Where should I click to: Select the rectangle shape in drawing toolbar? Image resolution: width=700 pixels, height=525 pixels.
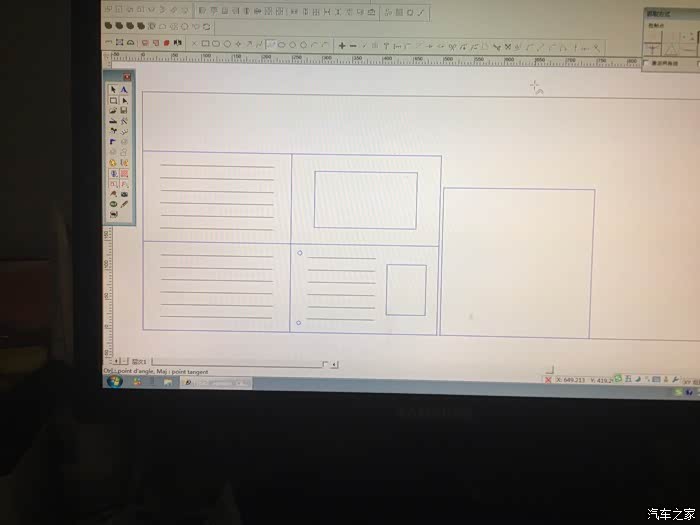click(205, 44)
